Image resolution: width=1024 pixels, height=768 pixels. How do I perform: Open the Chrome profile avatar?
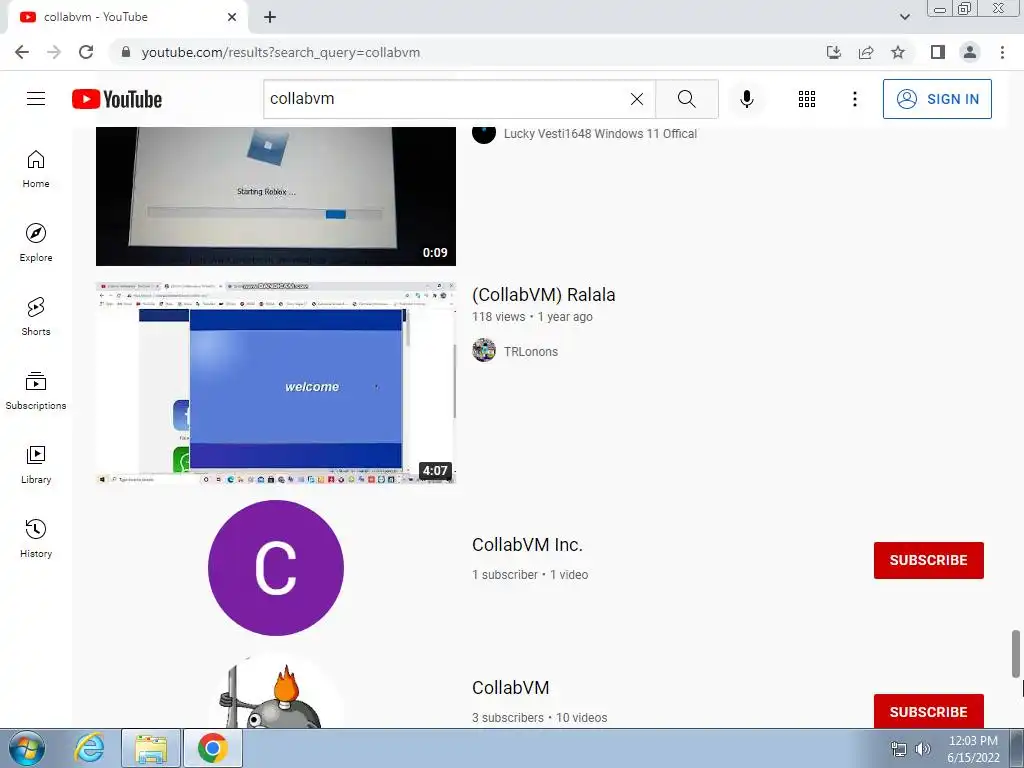pos(970,52)
